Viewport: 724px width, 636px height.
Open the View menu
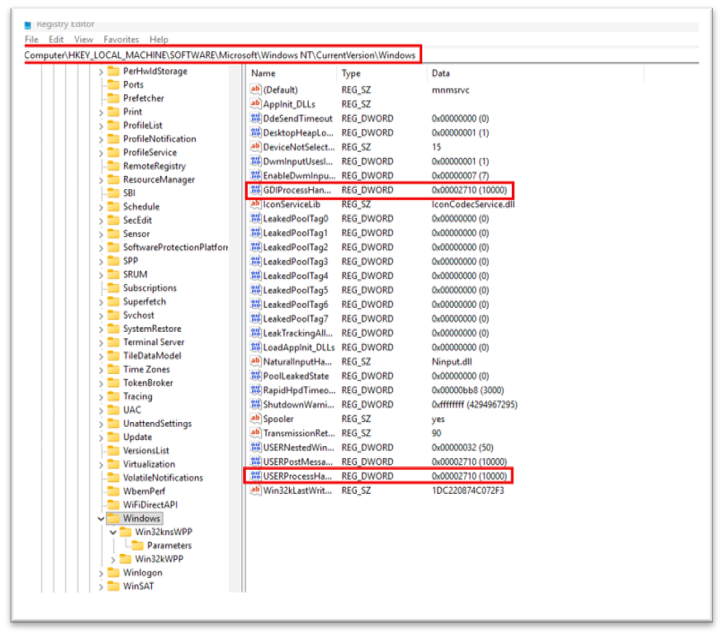pos(84,39)
